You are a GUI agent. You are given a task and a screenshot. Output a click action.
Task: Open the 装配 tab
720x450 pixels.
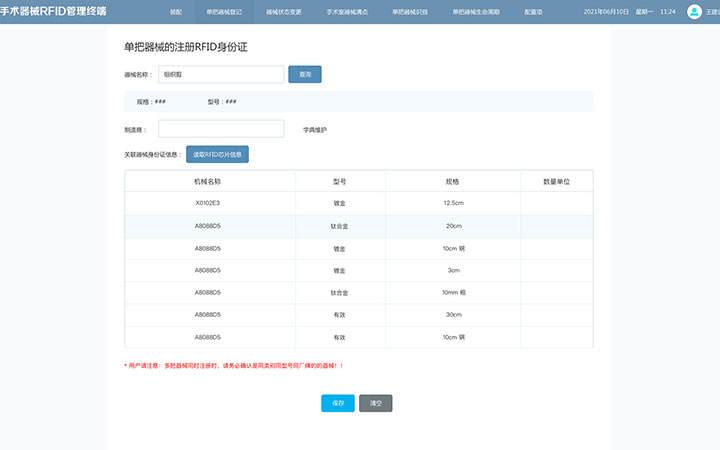click(x=177, y=12)
